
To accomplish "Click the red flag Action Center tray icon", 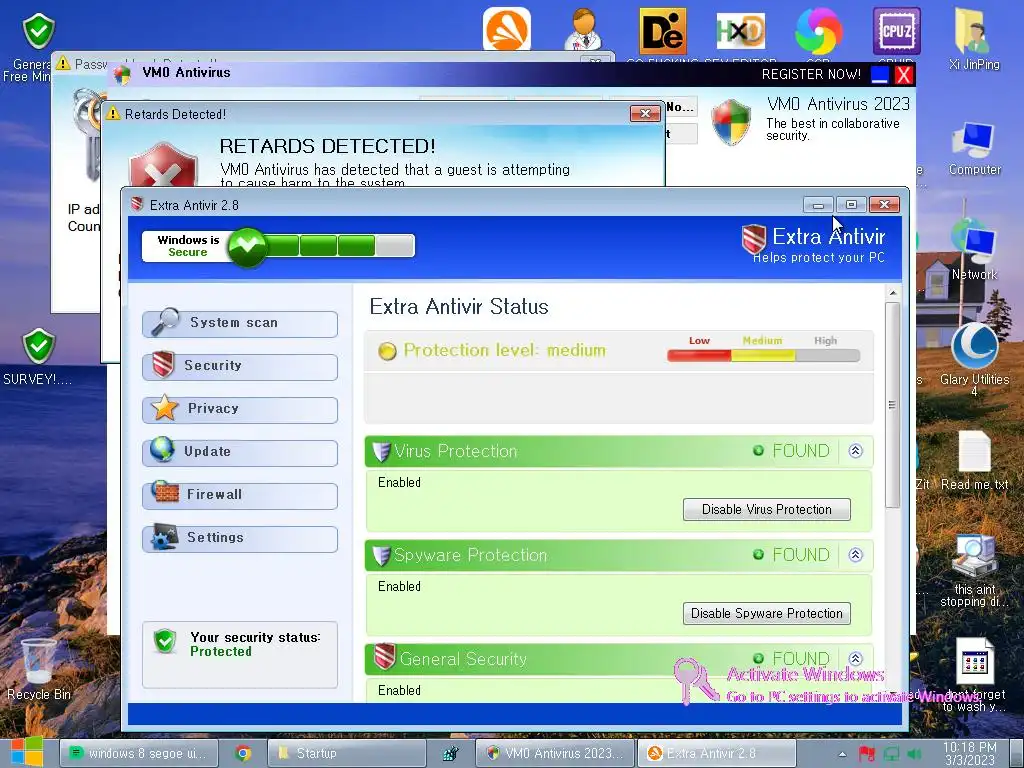I will 867,754.
